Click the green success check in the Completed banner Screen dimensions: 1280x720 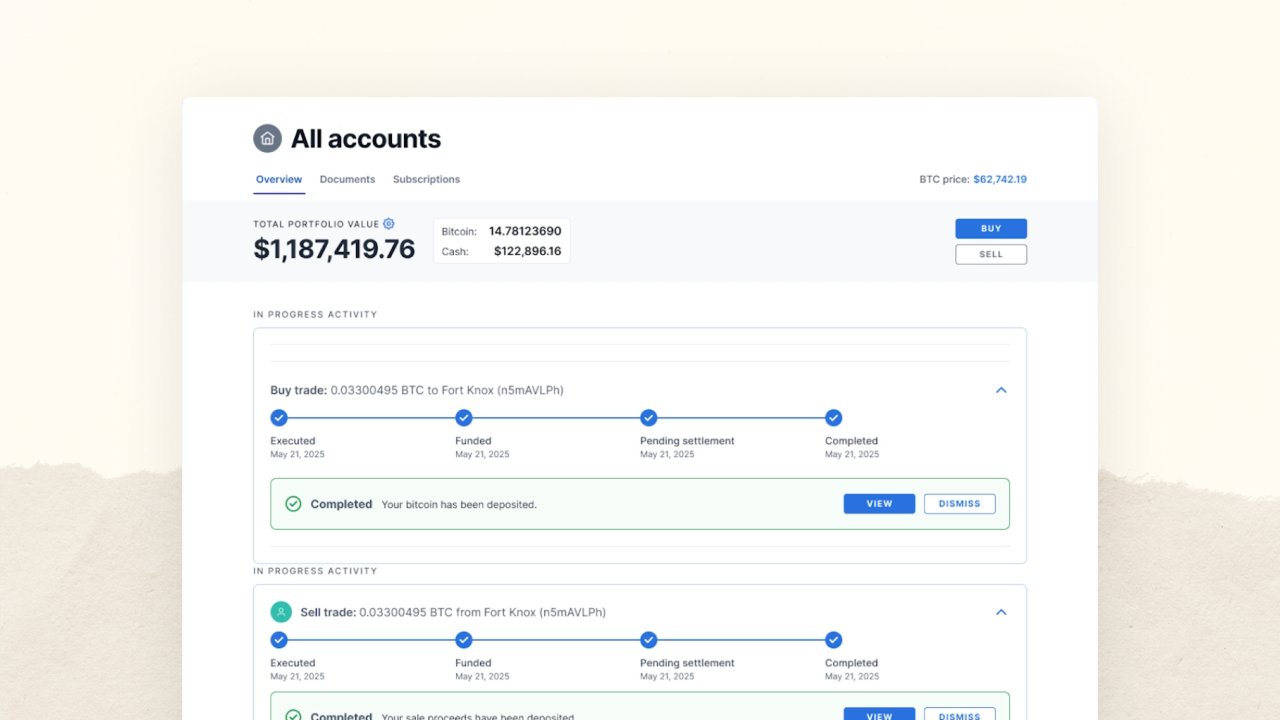click(293, 503)
